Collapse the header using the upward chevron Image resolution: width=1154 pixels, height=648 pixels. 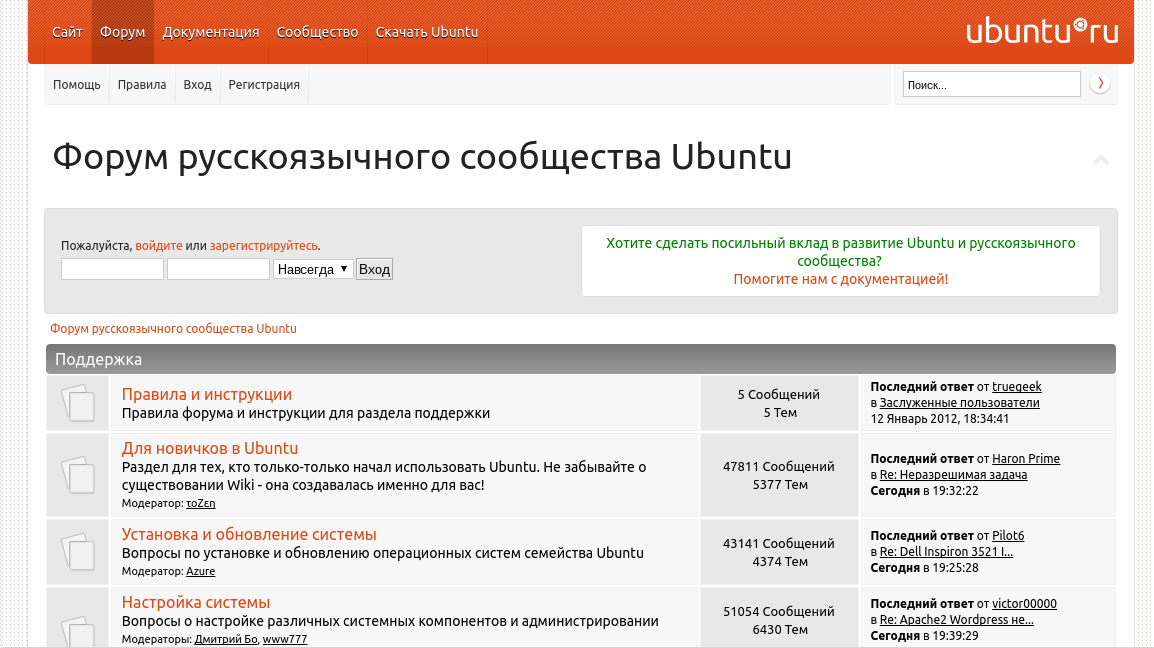[x=1100, y=160]
